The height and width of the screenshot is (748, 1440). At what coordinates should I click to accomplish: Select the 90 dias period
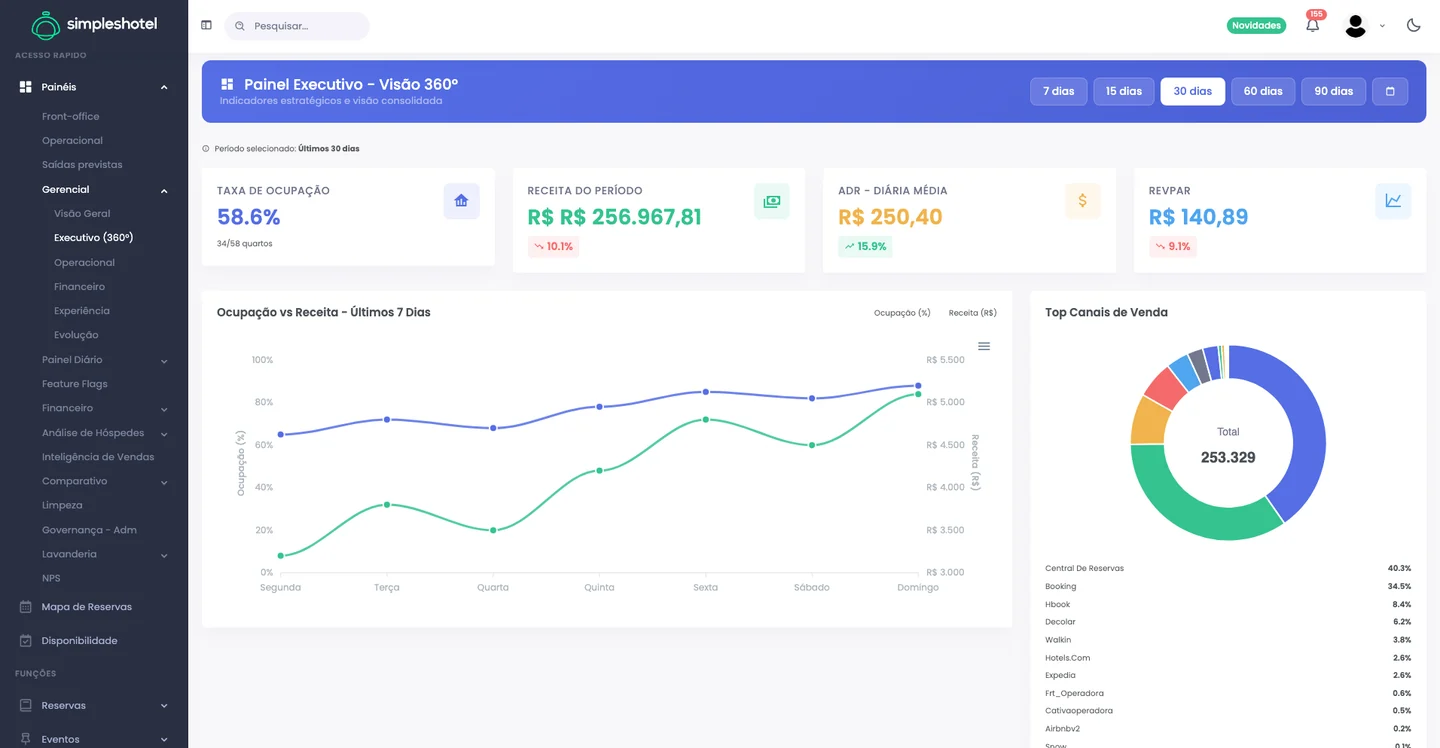[x=1334, y=91]
